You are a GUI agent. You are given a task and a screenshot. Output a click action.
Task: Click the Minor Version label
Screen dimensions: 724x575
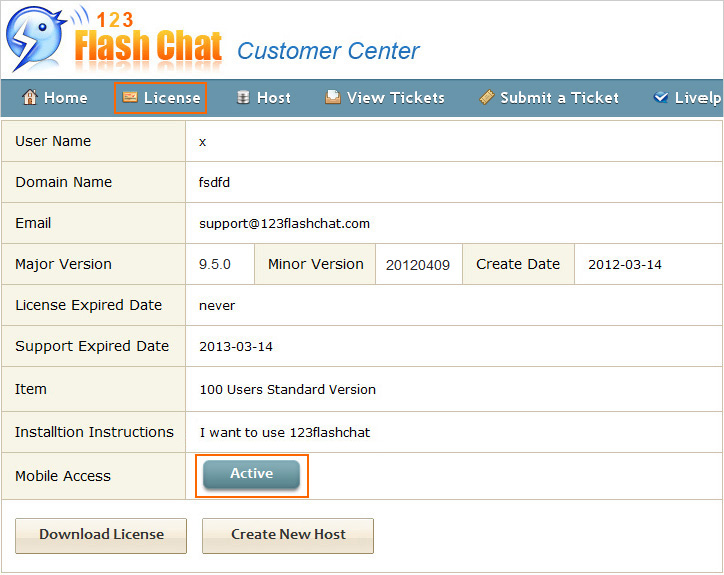tap(316, 264)
